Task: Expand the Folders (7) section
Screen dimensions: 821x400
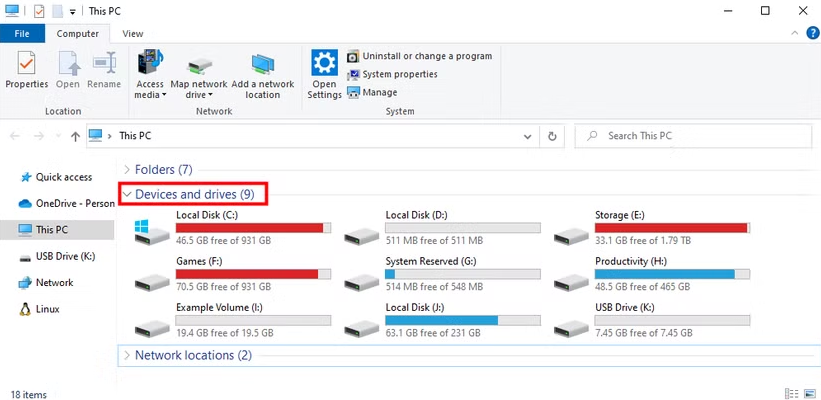Action: tap(126, 170)
